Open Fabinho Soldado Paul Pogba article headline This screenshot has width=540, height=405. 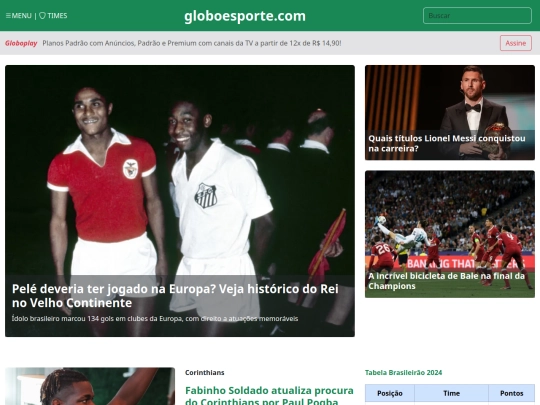click(x=269, y=395)
